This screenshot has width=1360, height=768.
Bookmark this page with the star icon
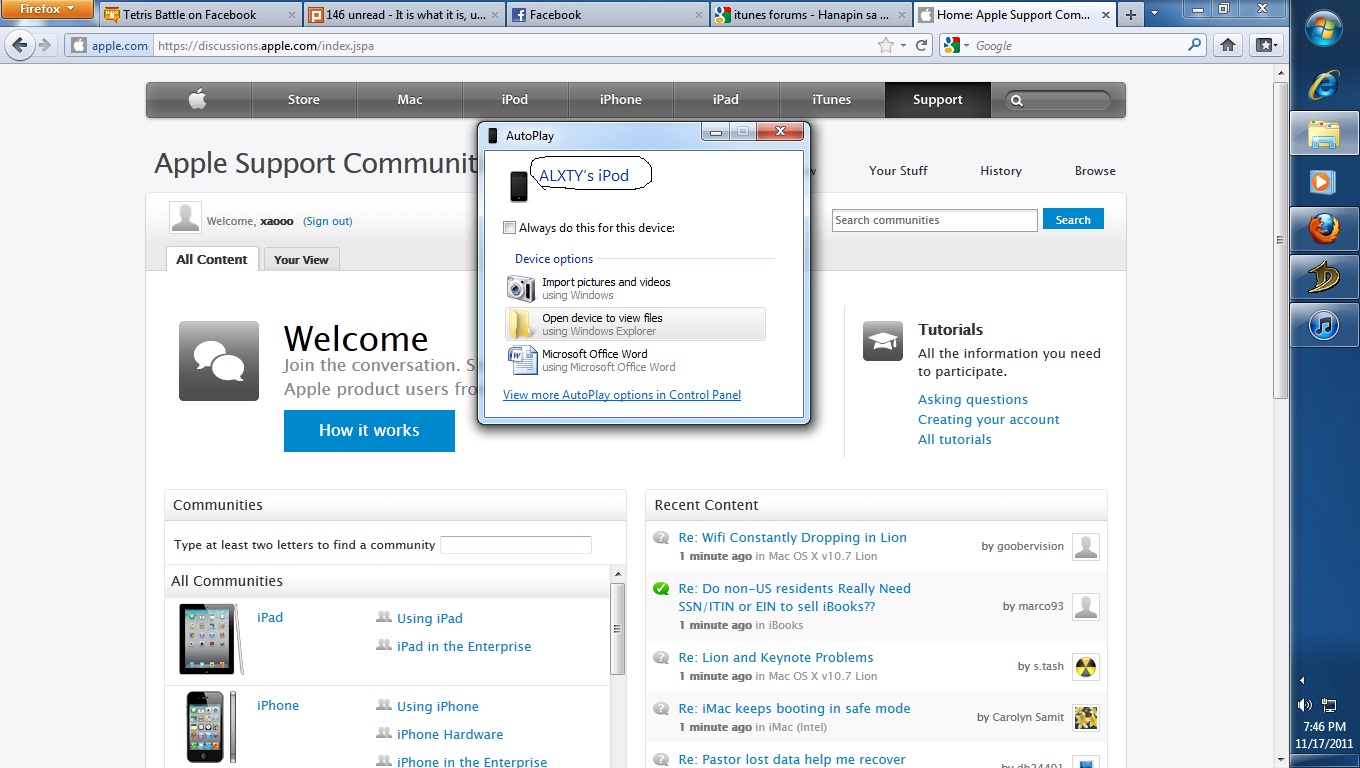[885, 45]
